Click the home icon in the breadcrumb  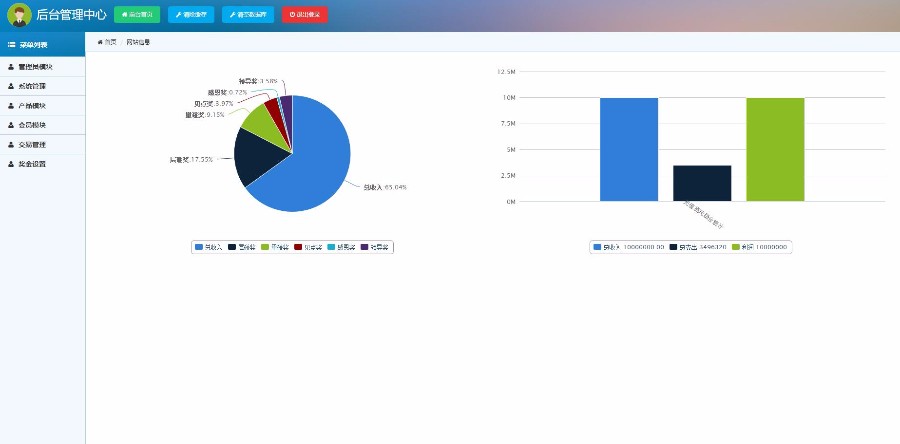(x=100, y=42)
